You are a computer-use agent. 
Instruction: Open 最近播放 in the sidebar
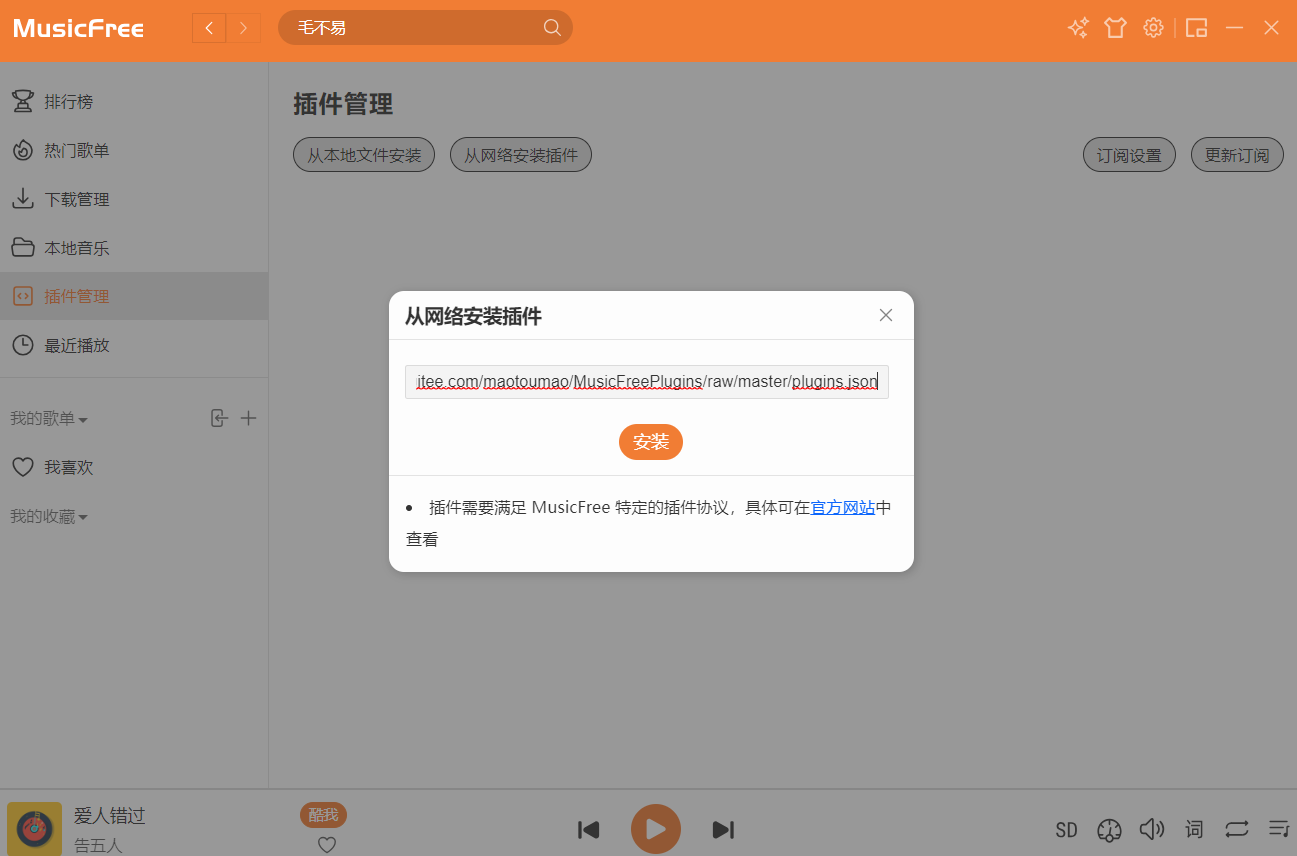pyautogui.click(x=134, y=345)
